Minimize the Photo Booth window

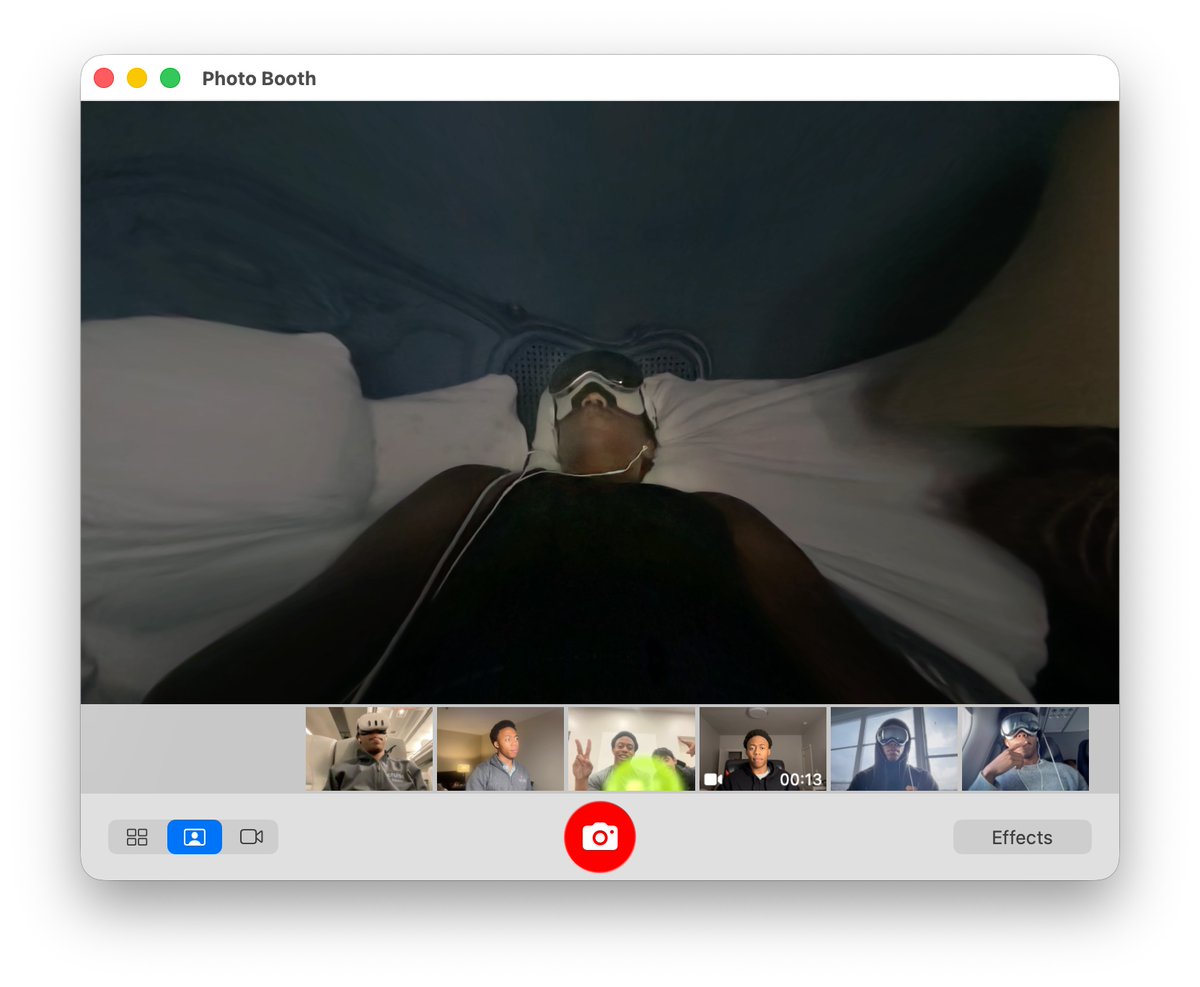point(137,78)
